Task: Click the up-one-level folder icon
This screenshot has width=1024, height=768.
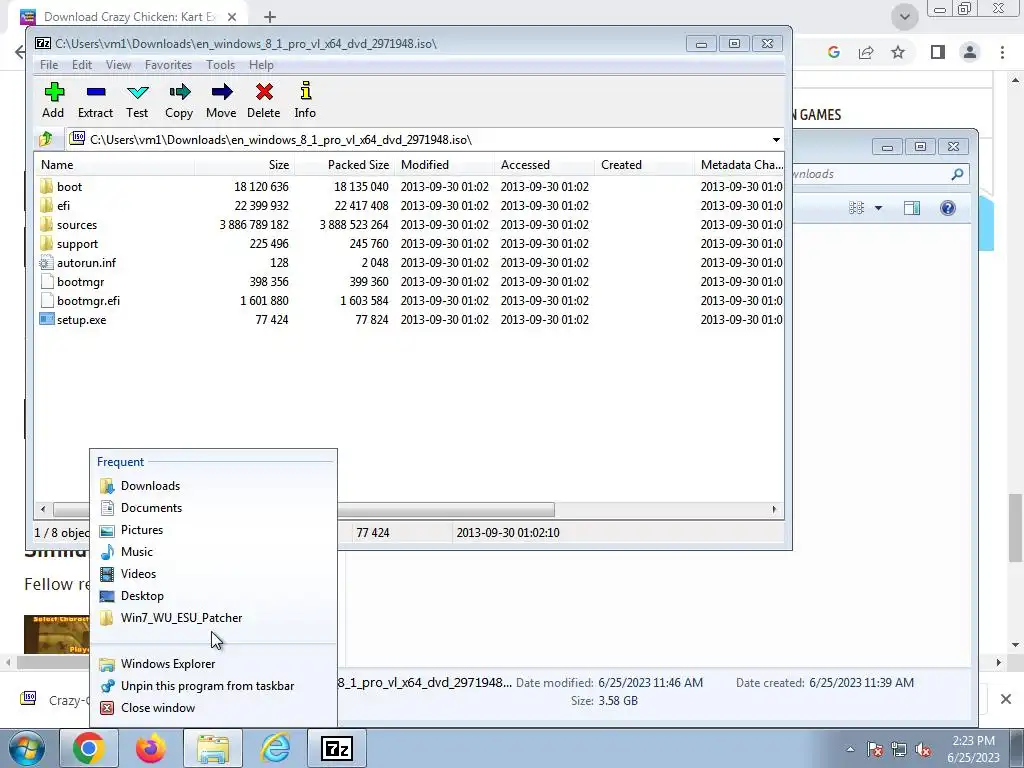Action: click(46, 139)
